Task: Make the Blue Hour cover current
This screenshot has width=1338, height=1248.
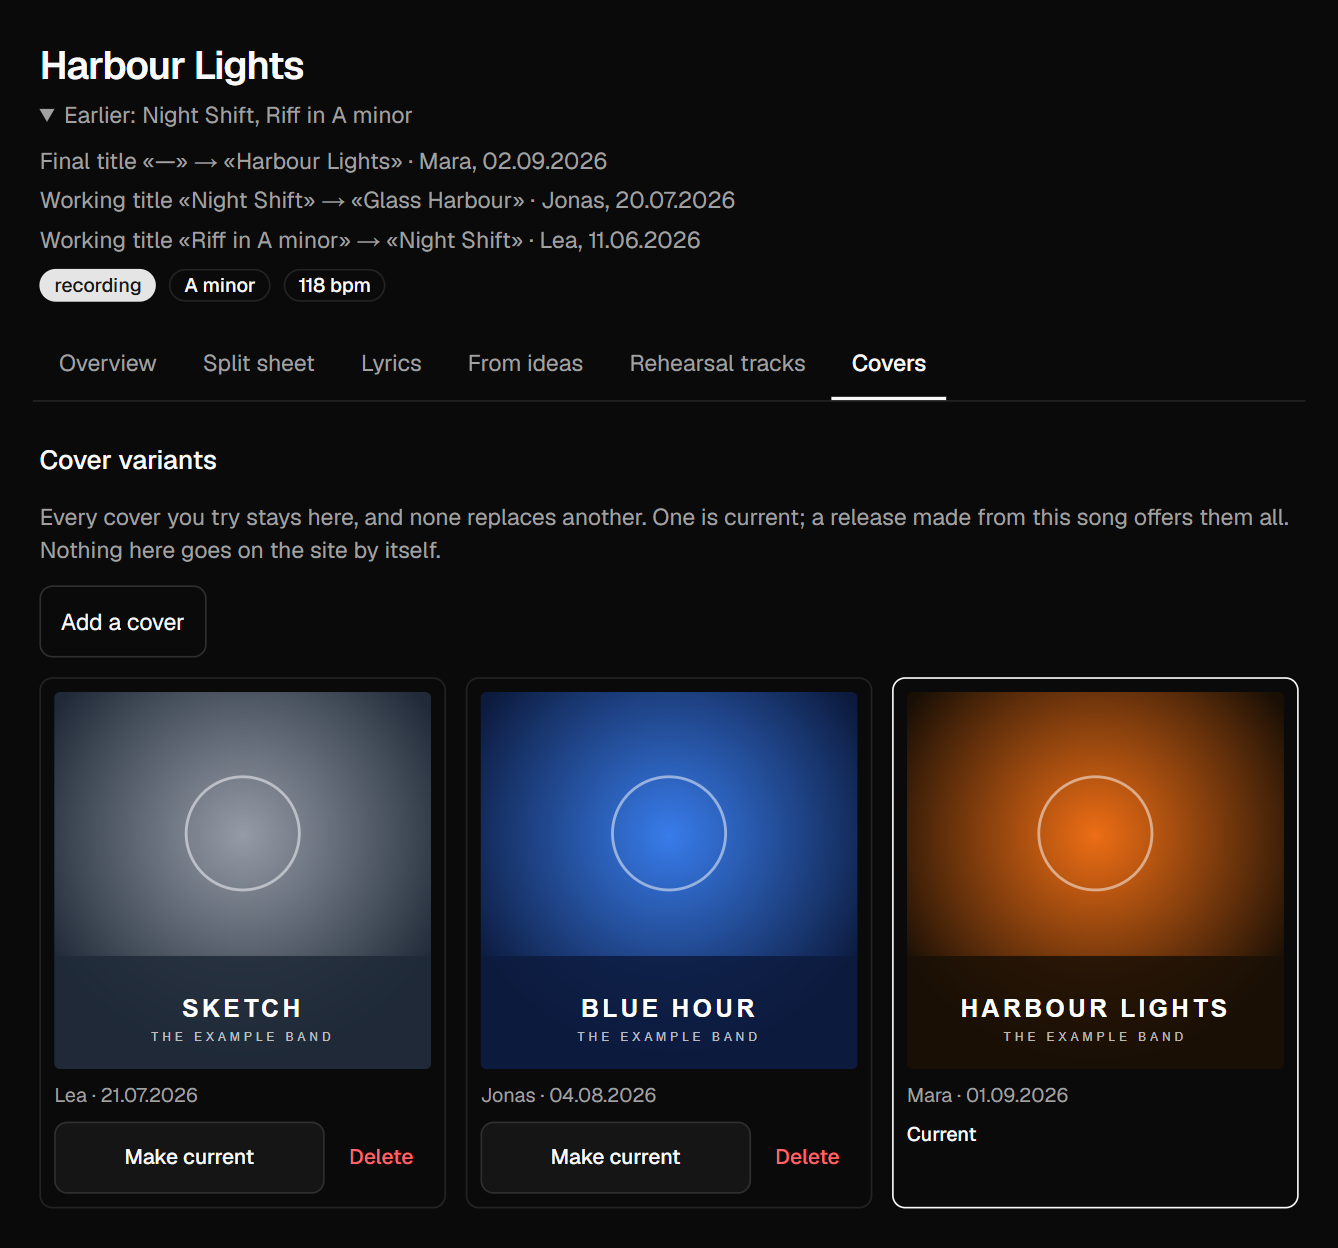Action: [615, 1157]
